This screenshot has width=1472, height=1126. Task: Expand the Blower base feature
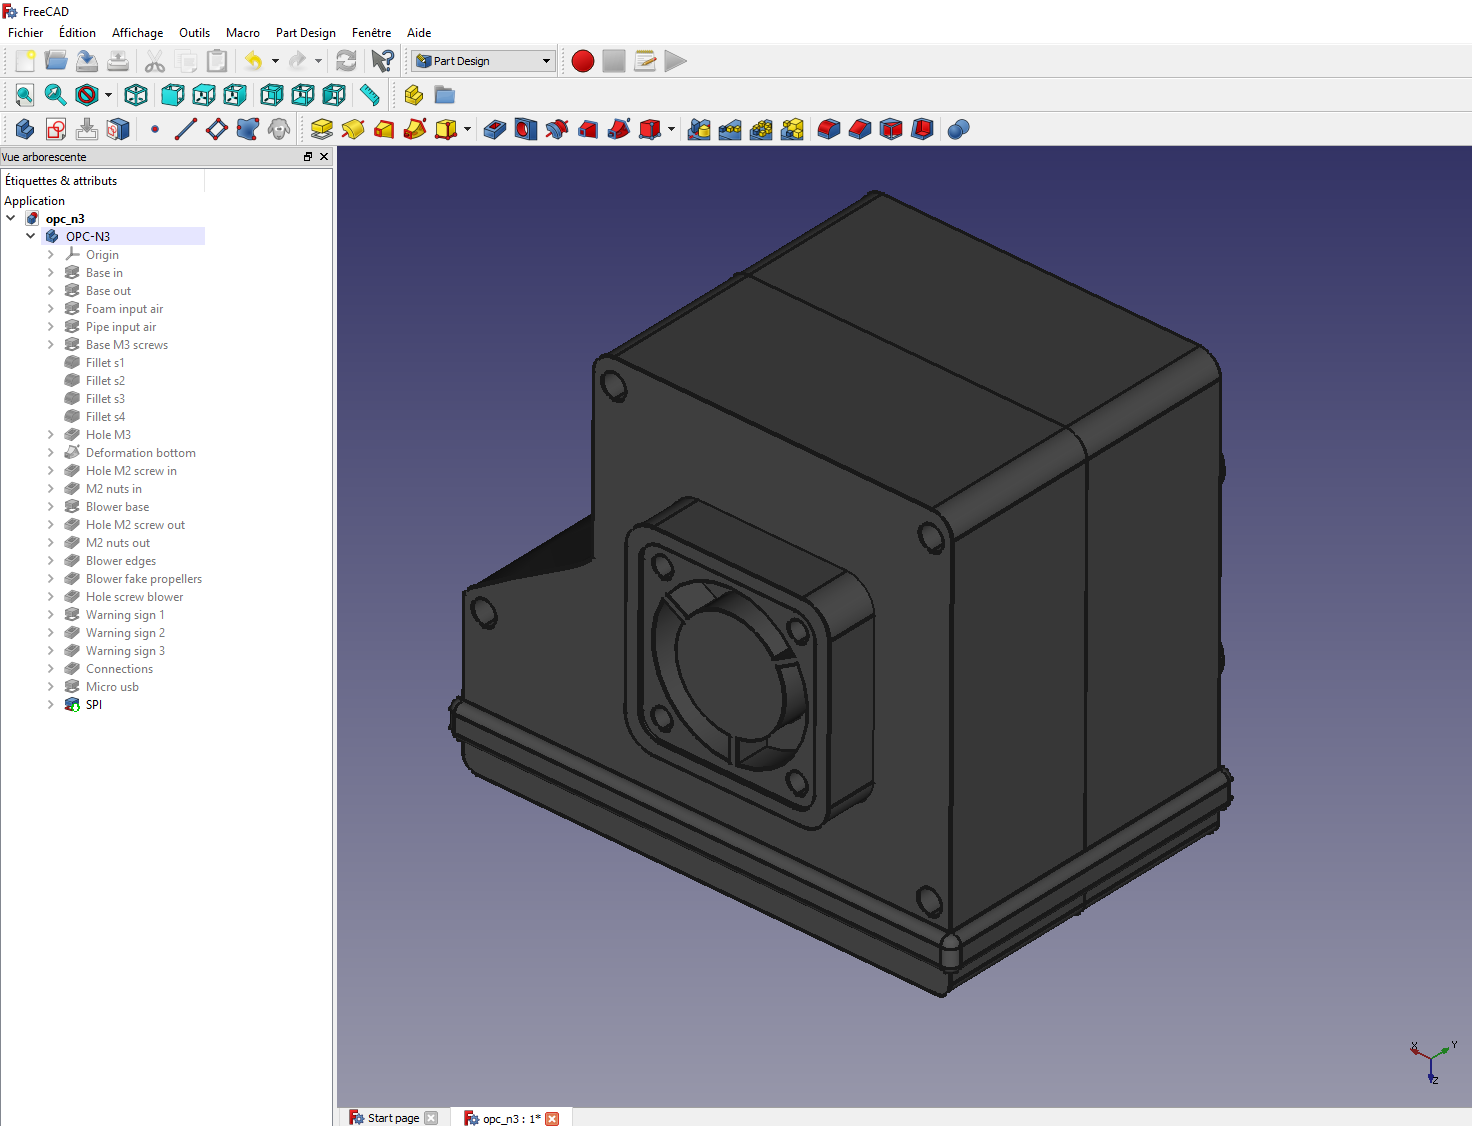(x=51, y=506)
